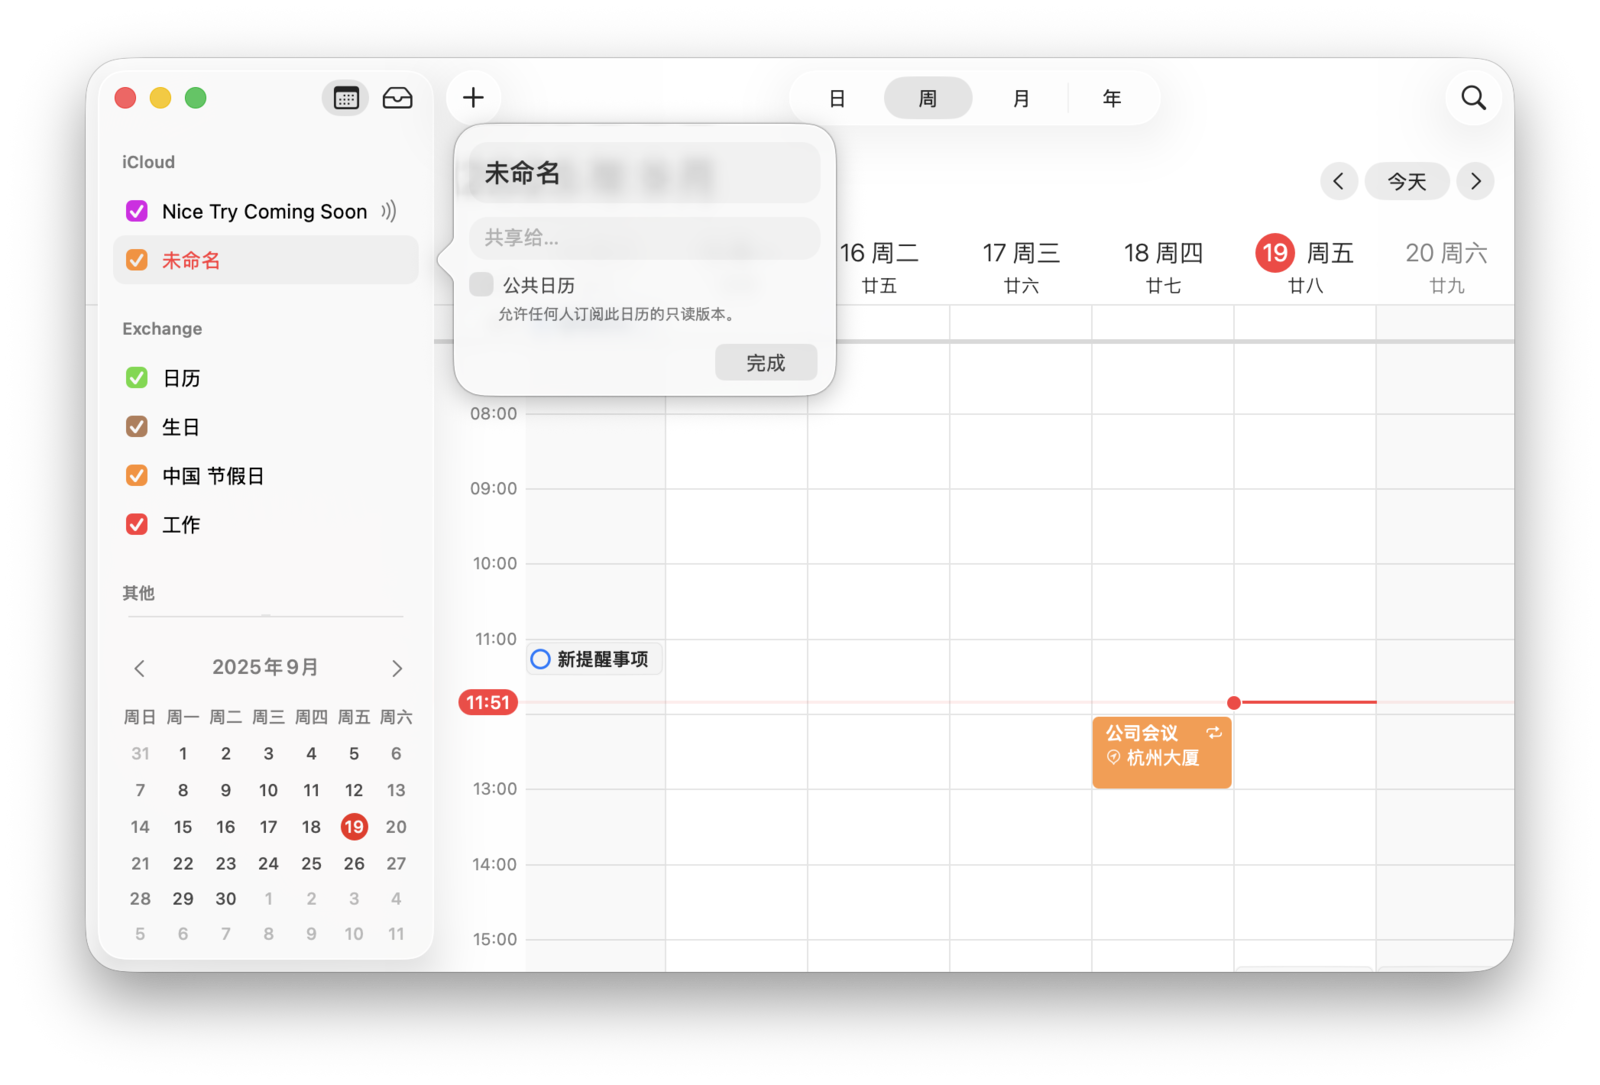
Task: Go to next week arrow
Action: 1475,181
